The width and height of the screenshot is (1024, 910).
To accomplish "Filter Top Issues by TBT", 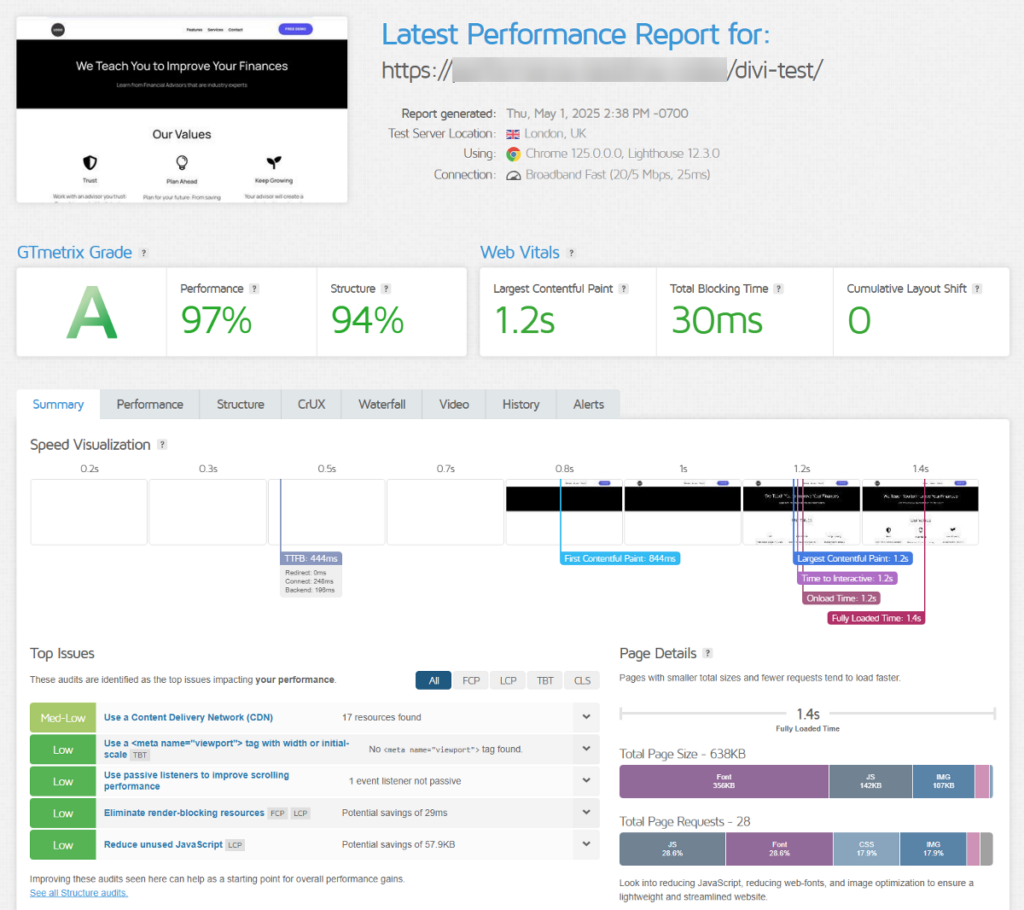I will point(544,680).
